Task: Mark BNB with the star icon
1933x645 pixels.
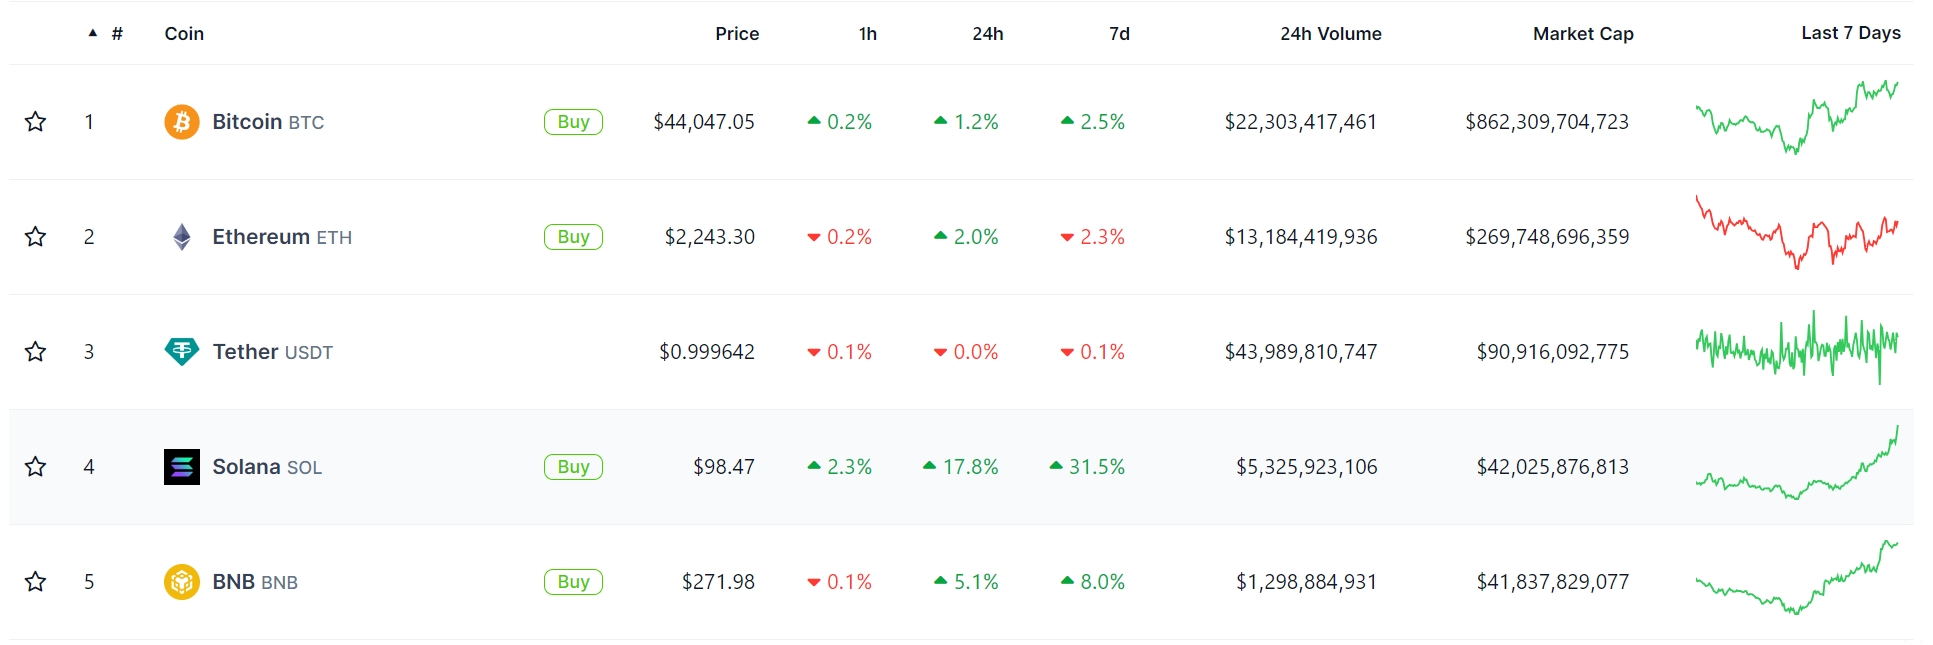Action: point(36,582)
